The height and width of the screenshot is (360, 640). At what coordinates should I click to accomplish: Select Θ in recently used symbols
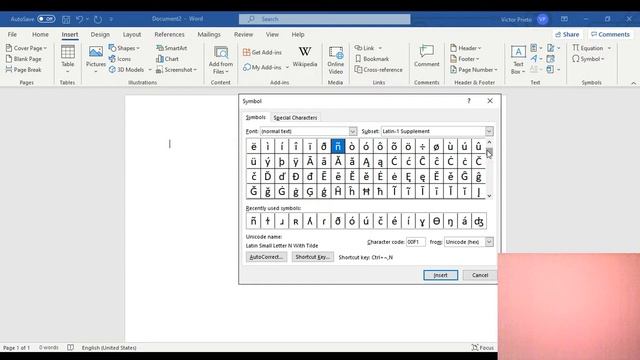436,221
